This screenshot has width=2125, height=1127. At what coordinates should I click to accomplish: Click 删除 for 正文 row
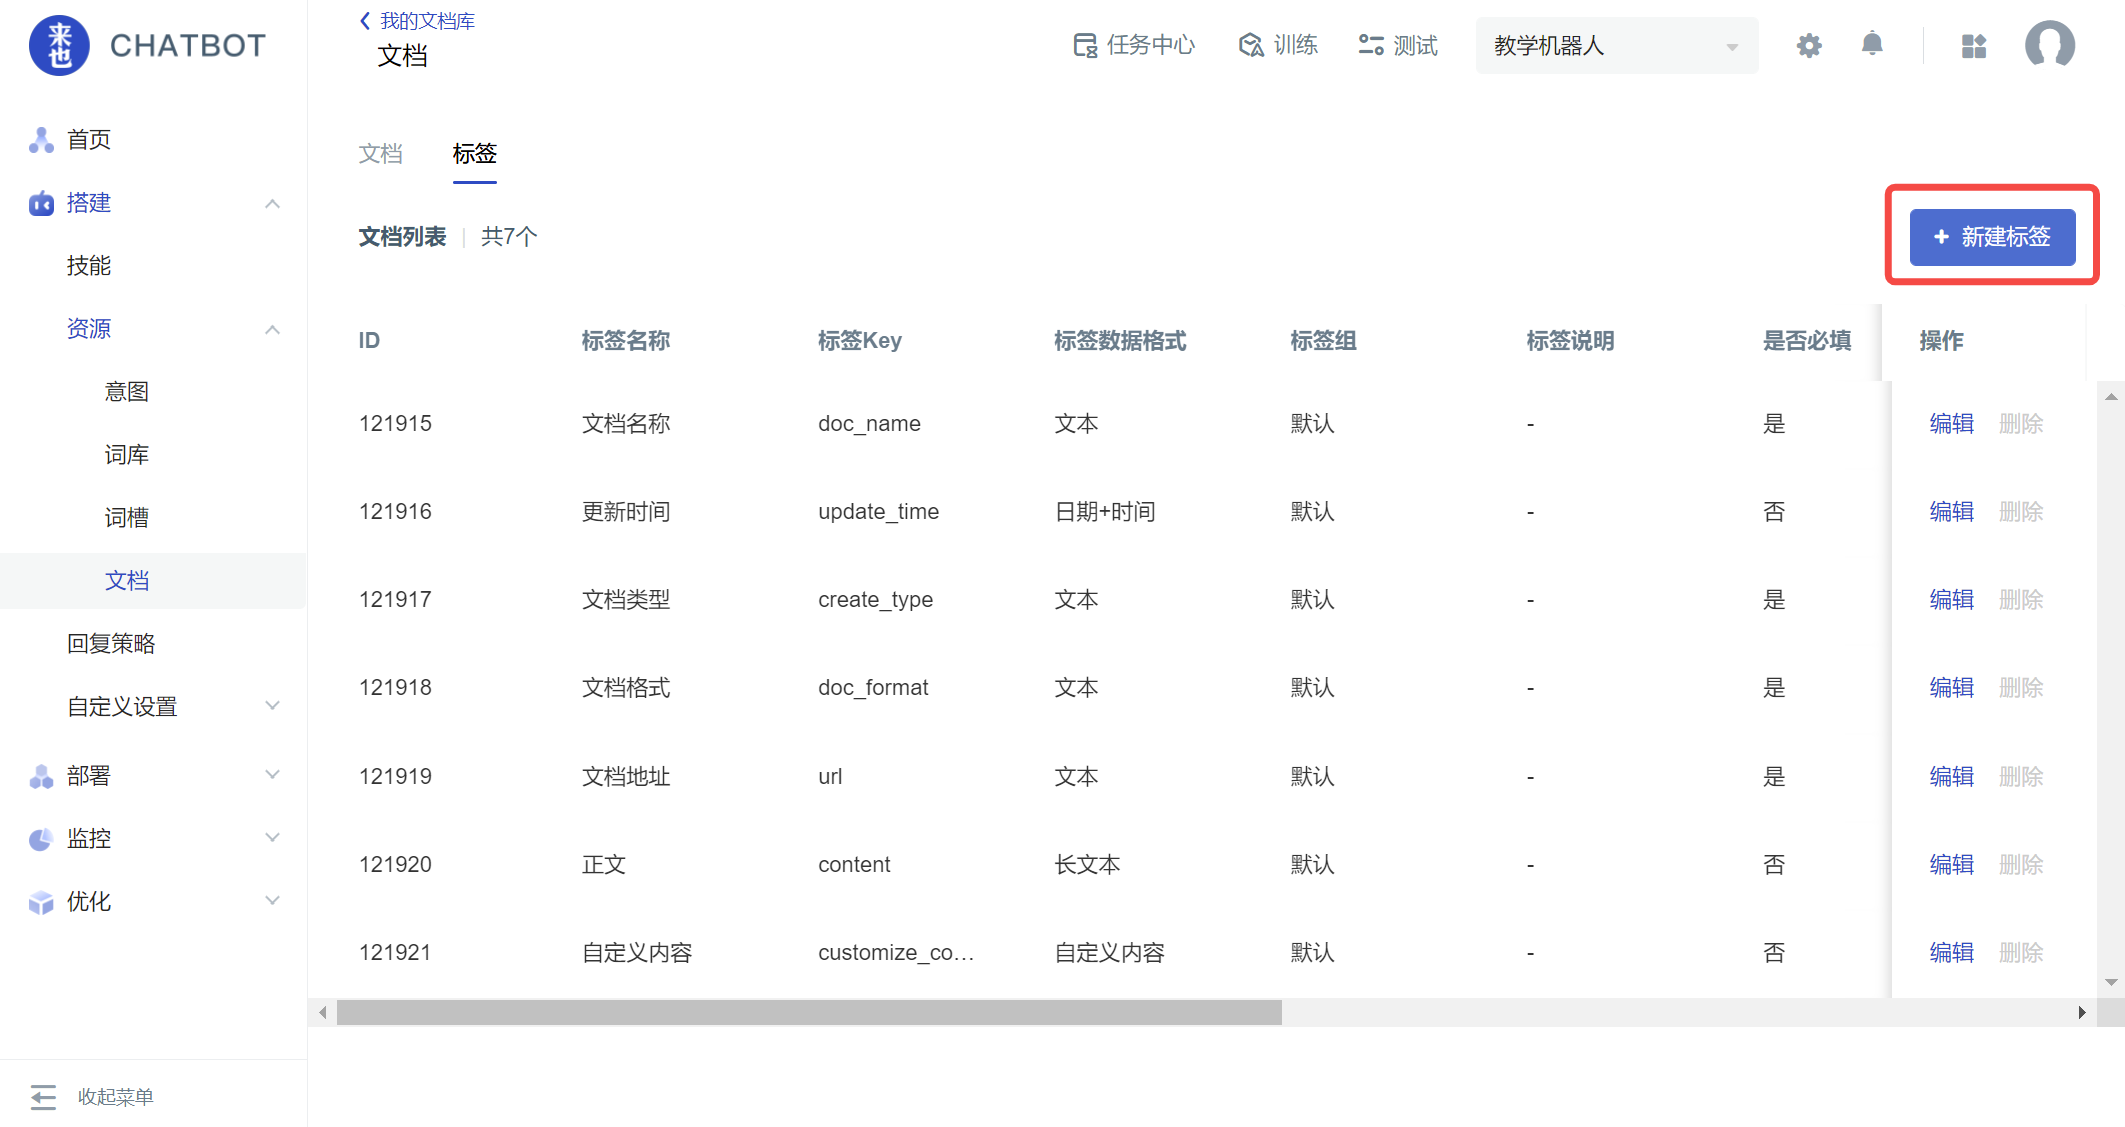click(x=2021, y=865)
